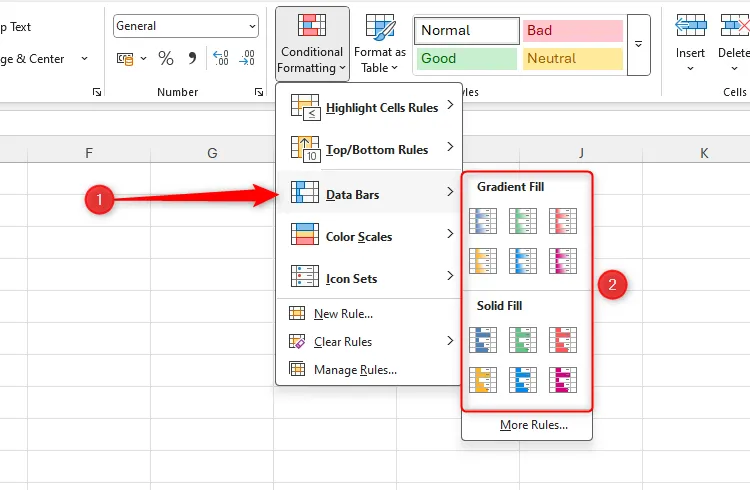The height and width of the screenshot is (490, 750).
Task: Click Highlight Cells Rules icon
Action: click(305, 107)
